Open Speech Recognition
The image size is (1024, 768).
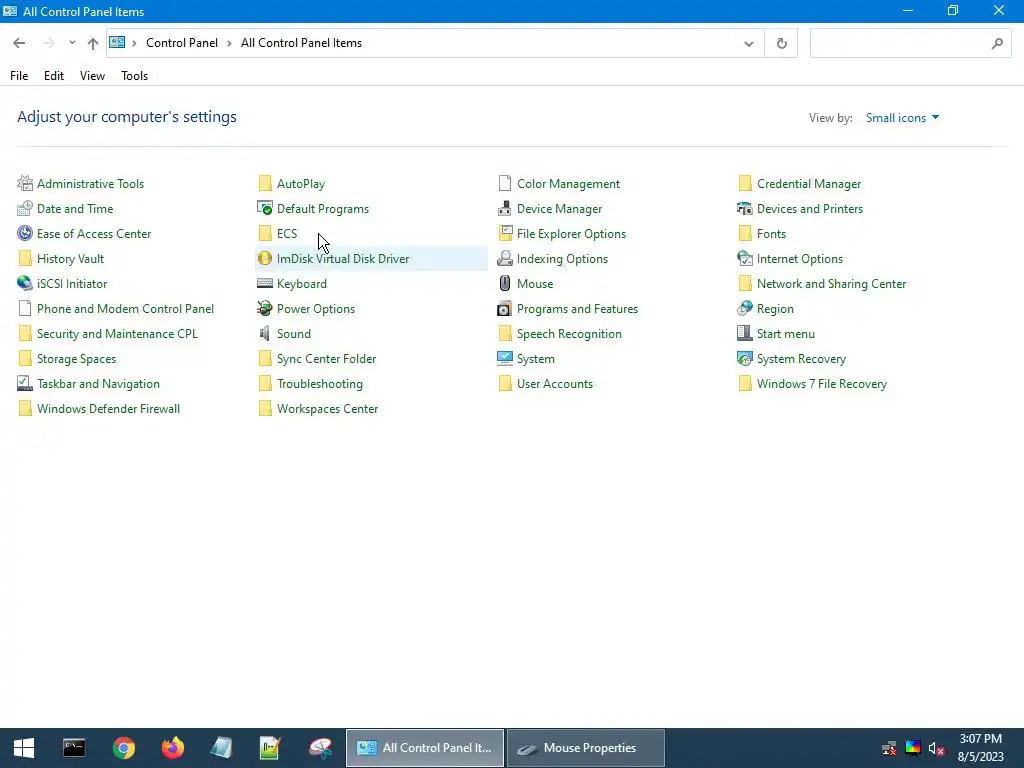coord(569,334)
